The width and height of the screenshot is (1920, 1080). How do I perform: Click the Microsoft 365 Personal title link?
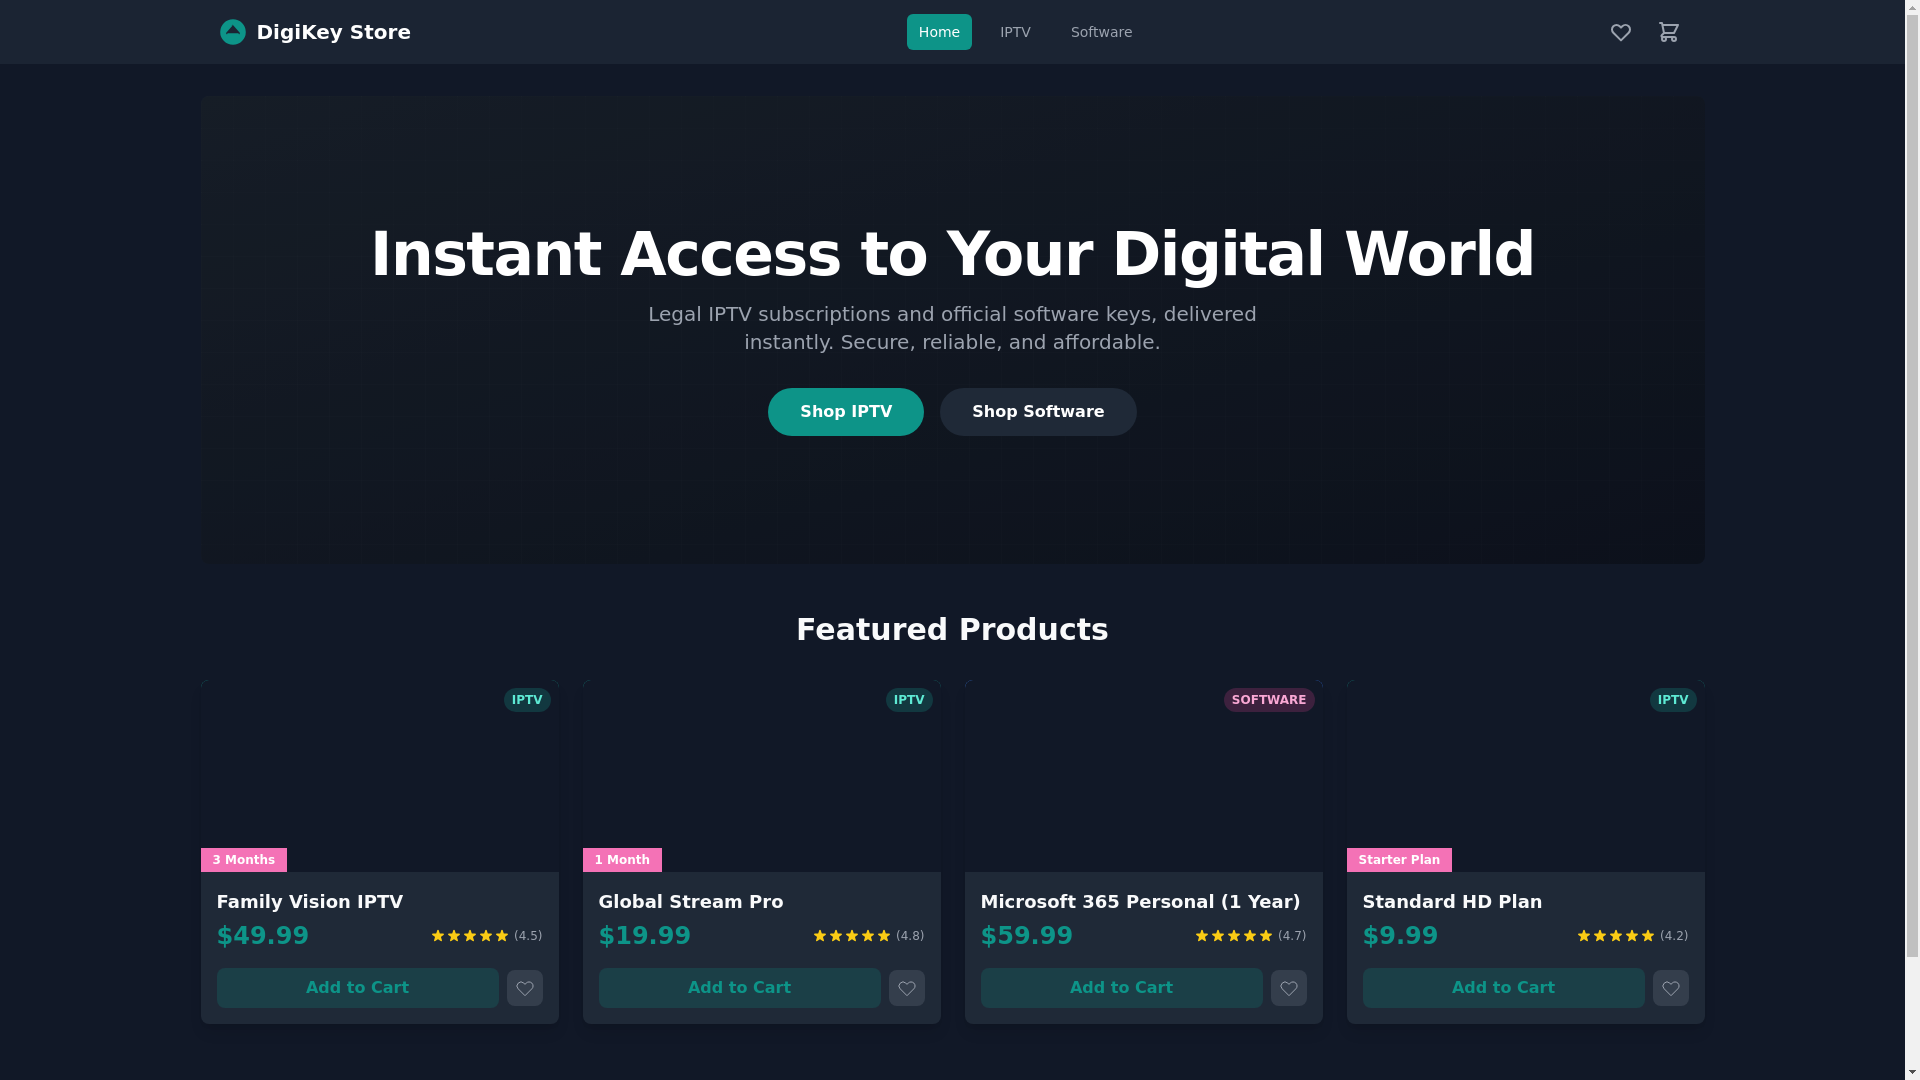(1140, 902)
